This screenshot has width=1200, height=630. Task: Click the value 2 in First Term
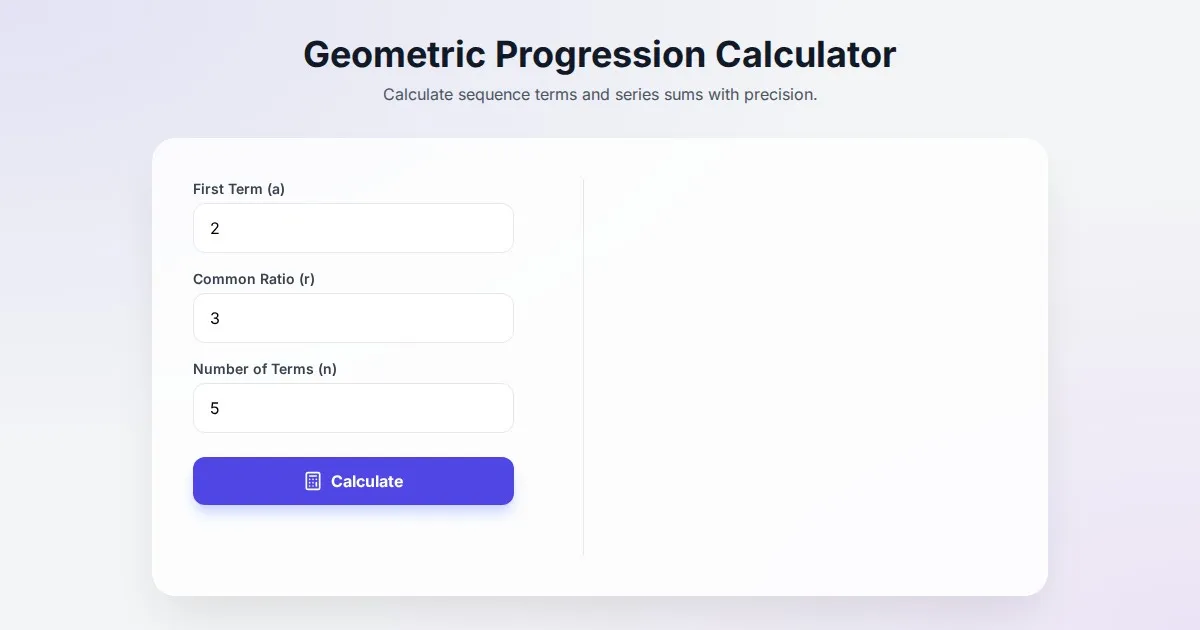(x=215, y=229)
